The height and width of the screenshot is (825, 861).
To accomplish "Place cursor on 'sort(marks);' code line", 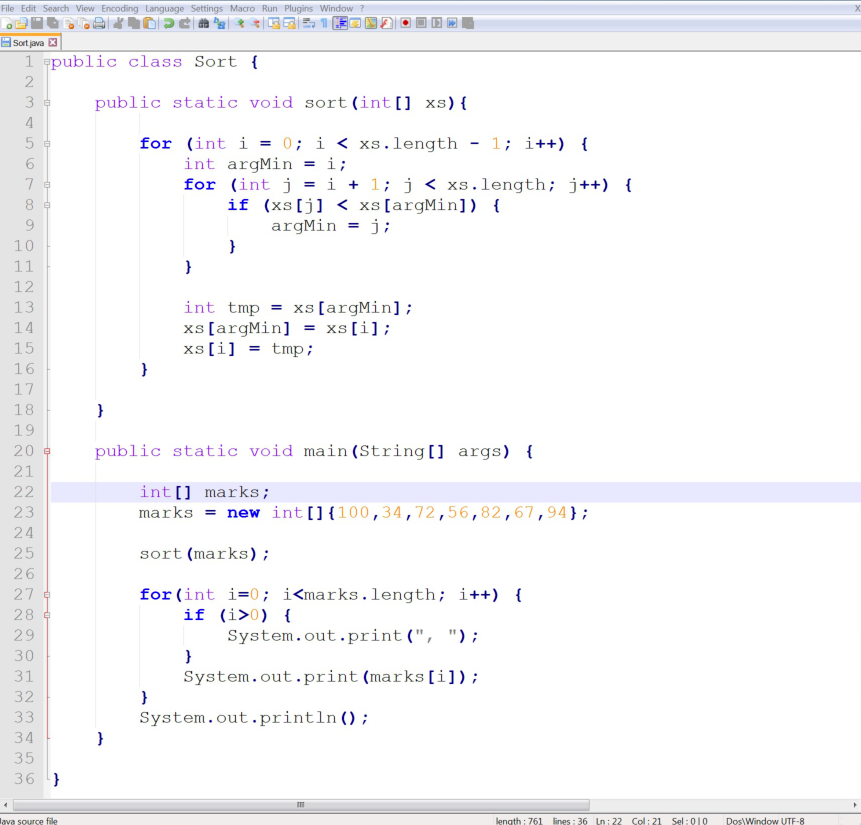I will (x=204, y=554).
